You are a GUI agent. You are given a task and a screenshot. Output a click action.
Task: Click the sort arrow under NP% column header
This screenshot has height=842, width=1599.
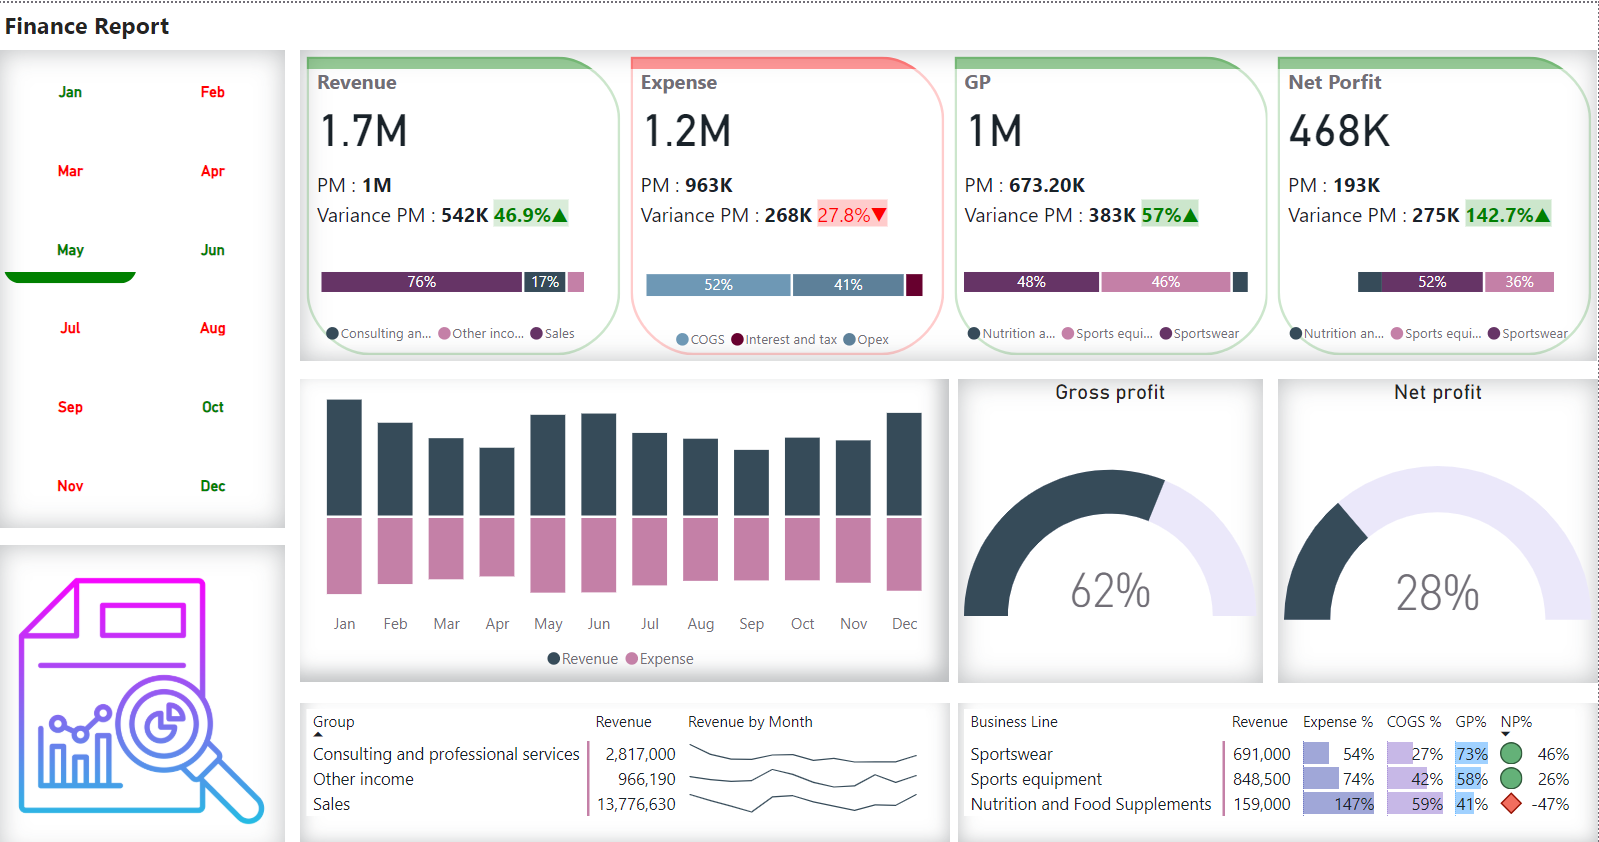pyautogui.click(x=1506, y=735)
